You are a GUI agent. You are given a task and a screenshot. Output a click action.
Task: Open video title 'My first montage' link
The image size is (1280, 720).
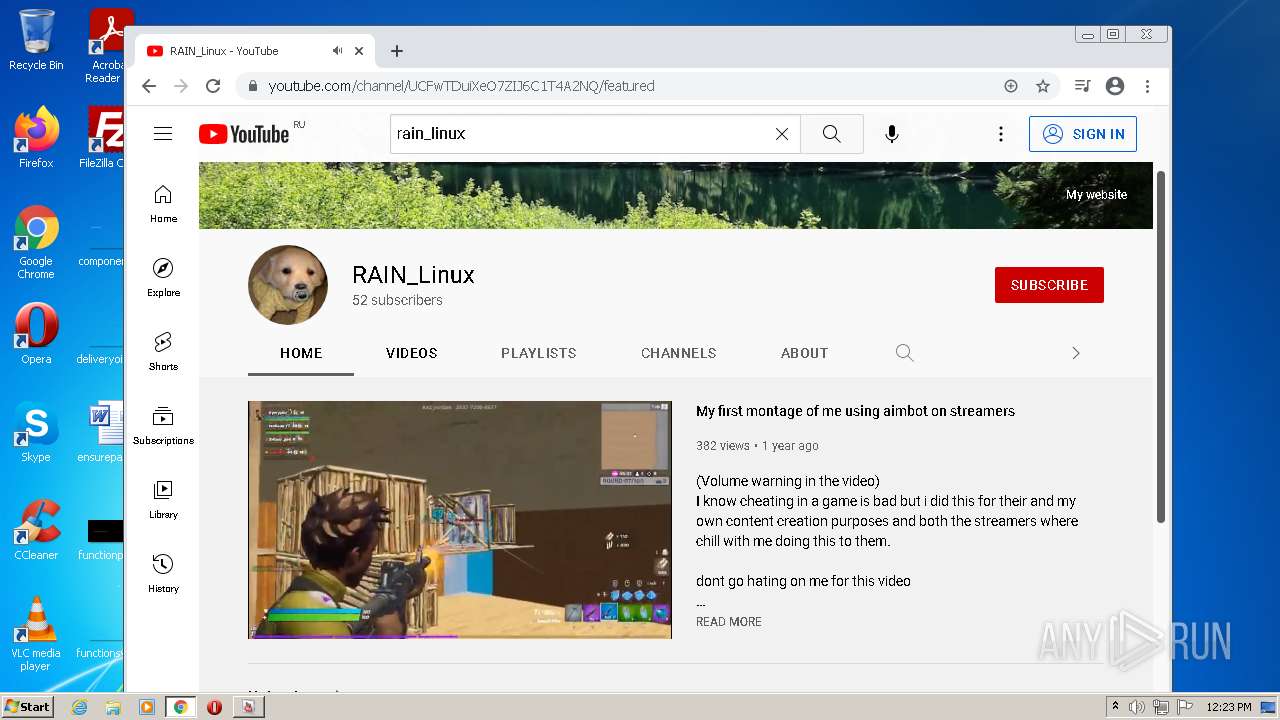tap(855, 411)
